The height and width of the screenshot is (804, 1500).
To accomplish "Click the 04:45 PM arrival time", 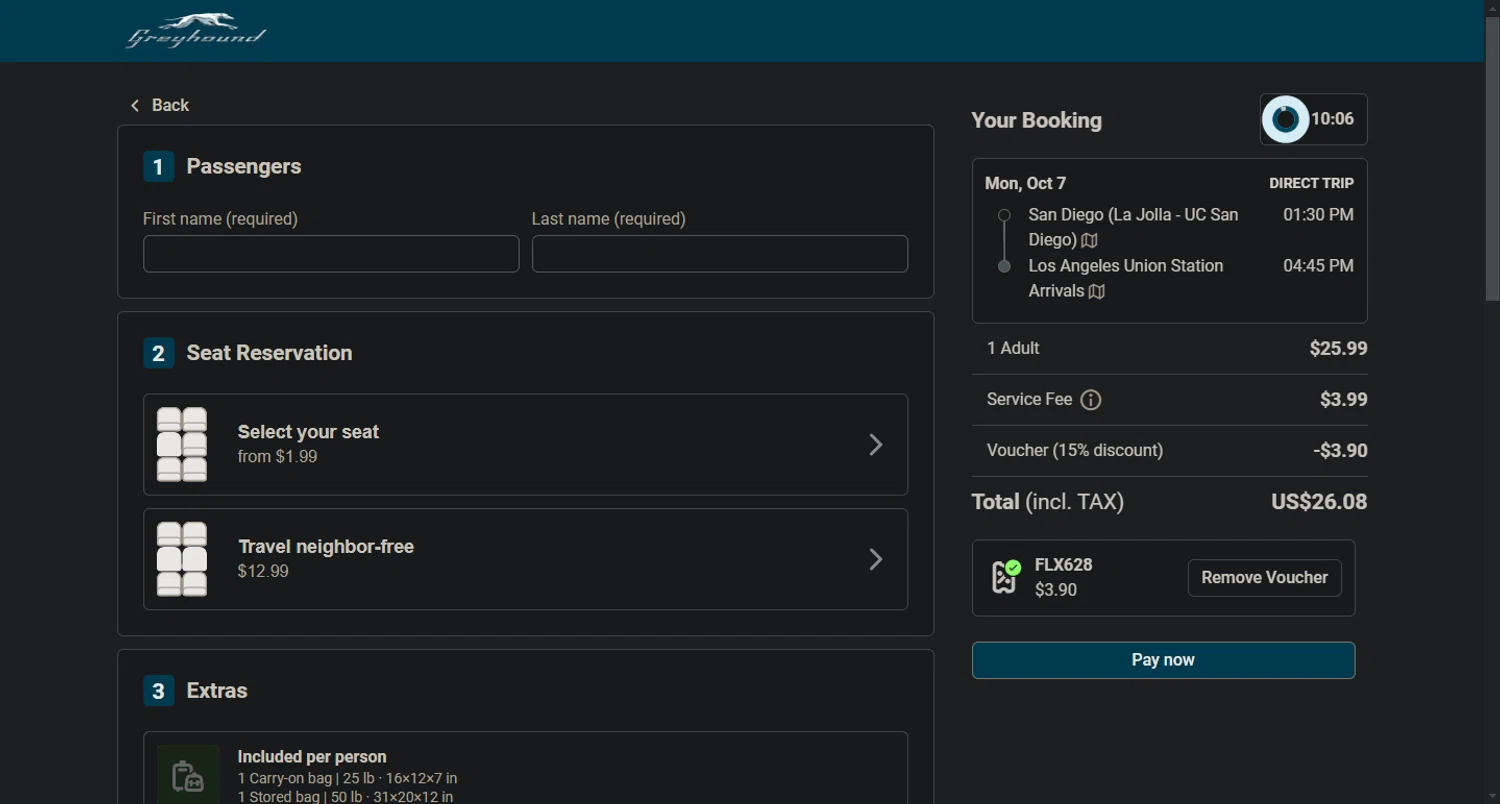I will point(1318,266).
